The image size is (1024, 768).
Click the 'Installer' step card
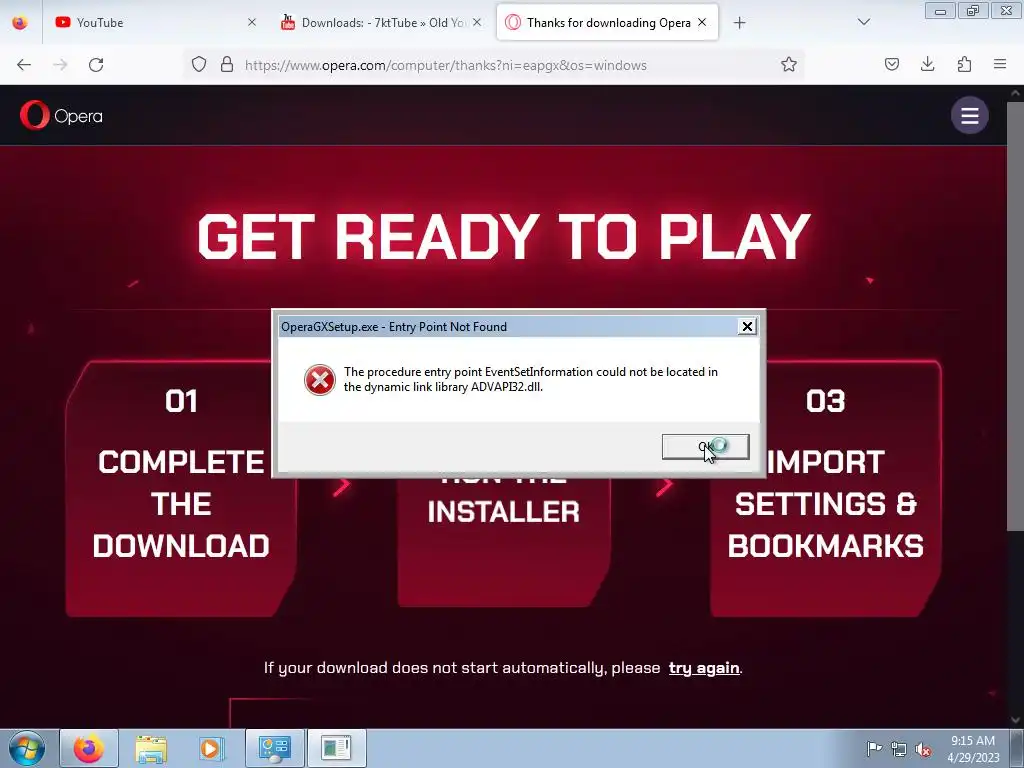(504, 542)
